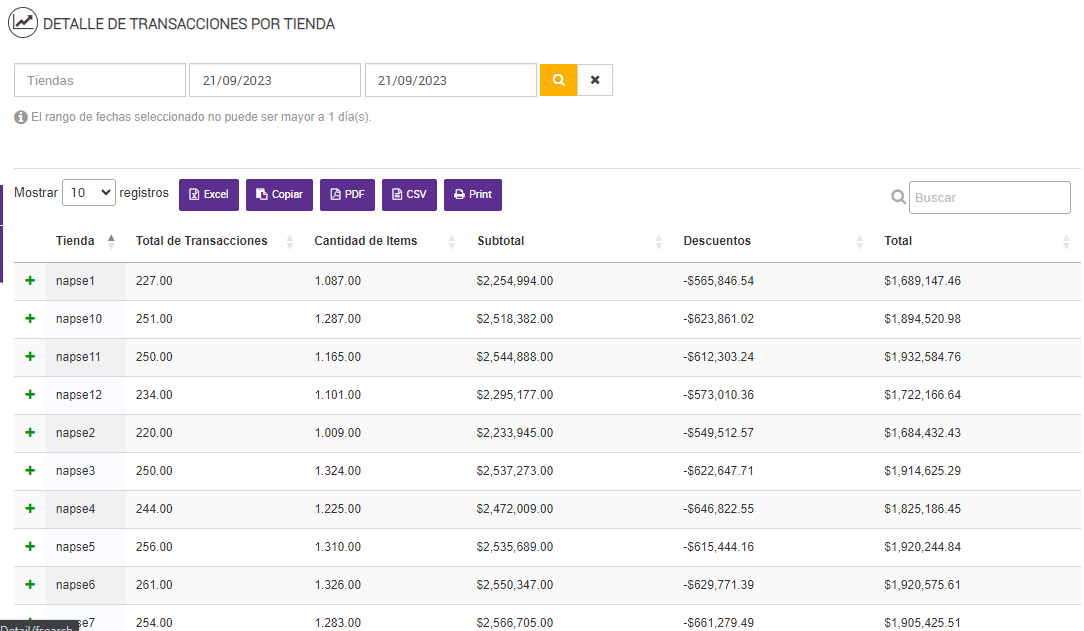This screenshot has width=1084, height=631.
Task: Open the start date field
Action: point(274,80)
